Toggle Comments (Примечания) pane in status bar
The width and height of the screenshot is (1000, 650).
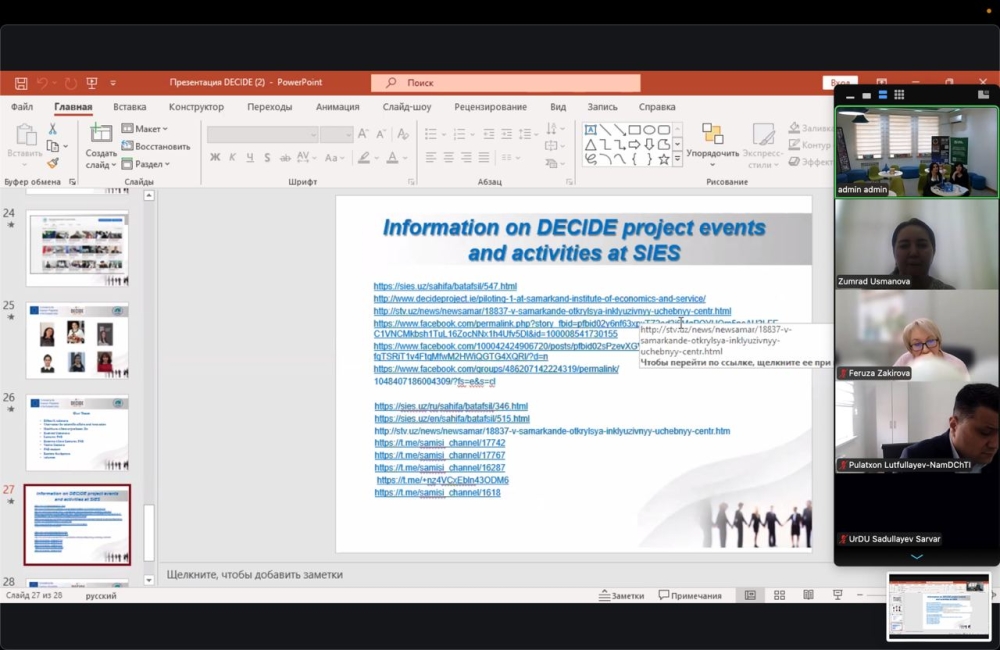[690, 595]
